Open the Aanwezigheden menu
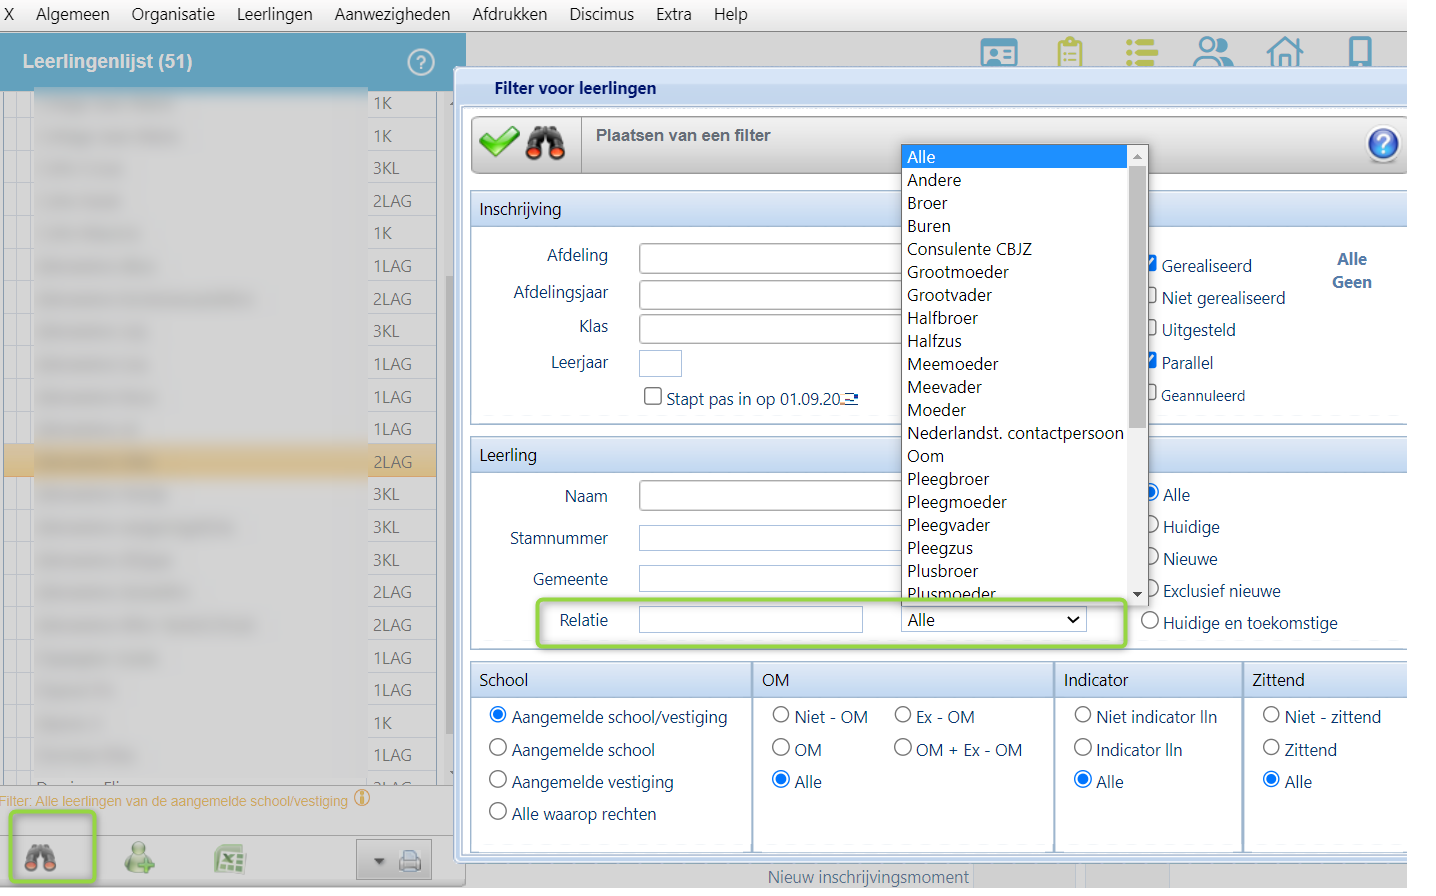 pos(392,14)
